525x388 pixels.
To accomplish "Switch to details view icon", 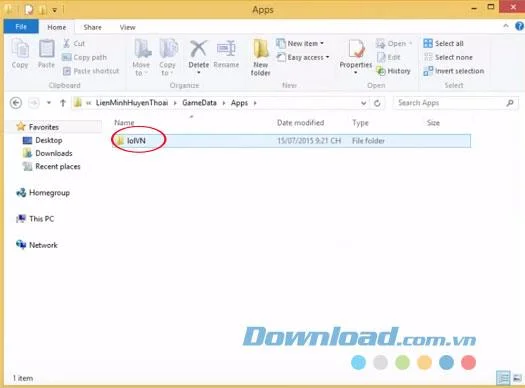I will [x=503, y=378].
